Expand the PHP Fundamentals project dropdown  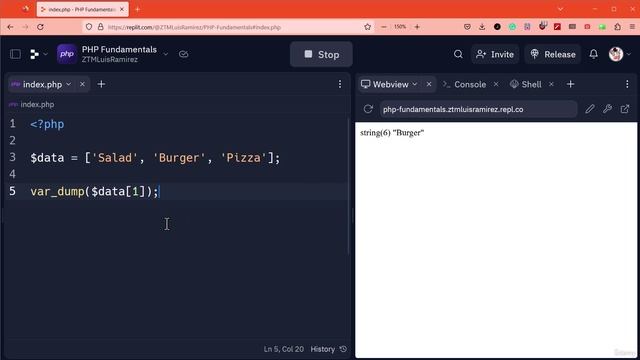click(x=165, y=54)
